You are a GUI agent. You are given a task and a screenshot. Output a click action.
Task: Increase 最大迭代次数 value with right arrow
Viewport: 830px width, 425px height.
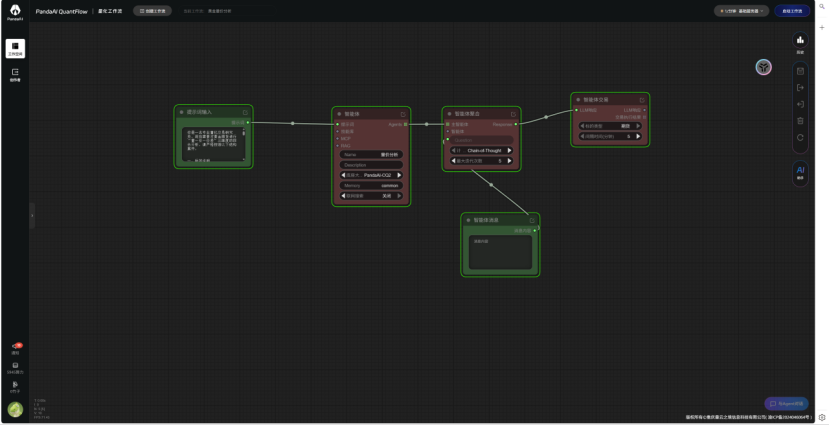click(x=508, y=160)
